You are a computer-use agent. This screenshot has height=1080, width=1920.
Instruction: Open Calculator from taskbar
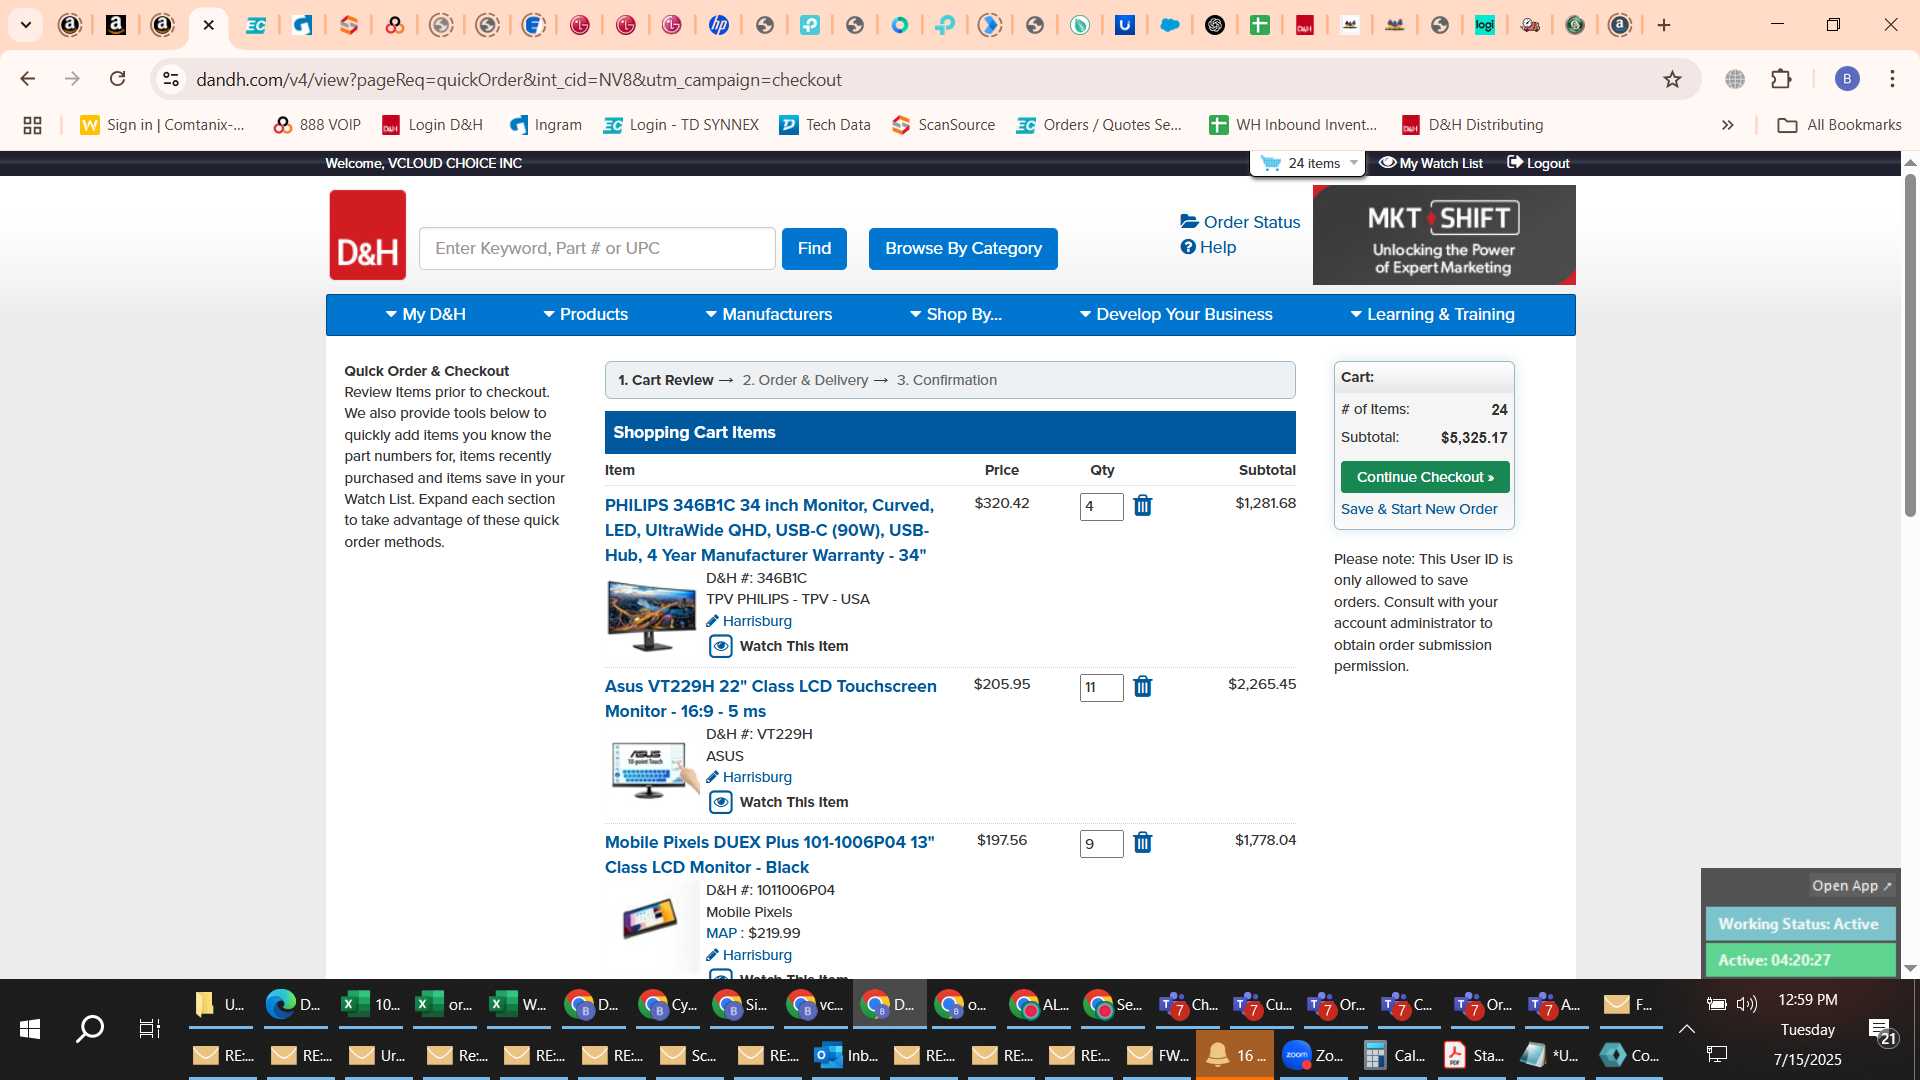click(x=1394, y=1055)
